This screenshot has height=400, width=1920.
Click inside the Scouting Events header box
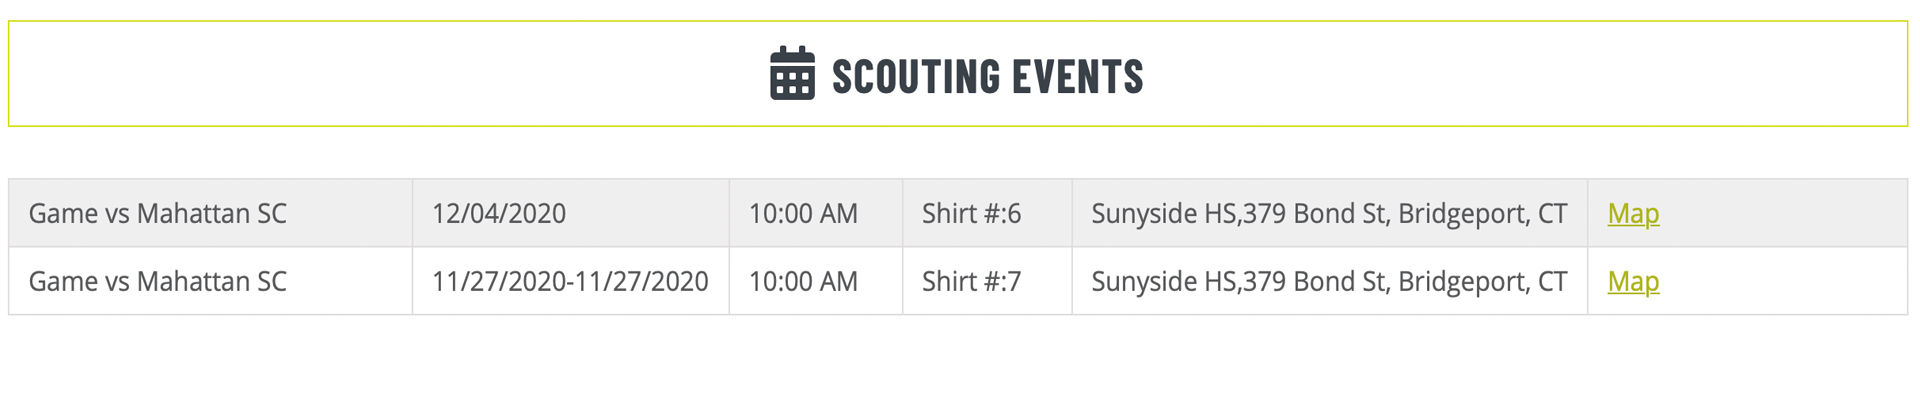coord(958,74)
